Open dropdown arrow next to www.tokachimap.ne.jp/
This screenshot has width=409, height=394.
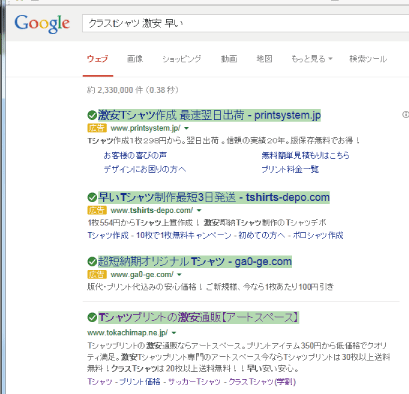click(x=174, y=333)
